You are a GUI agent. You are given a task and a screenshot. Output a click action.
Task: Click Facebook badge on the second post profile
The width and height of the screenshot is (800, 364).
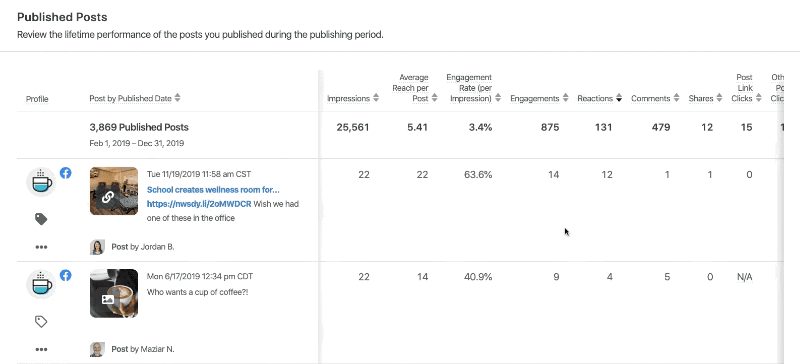coord(65,275)
